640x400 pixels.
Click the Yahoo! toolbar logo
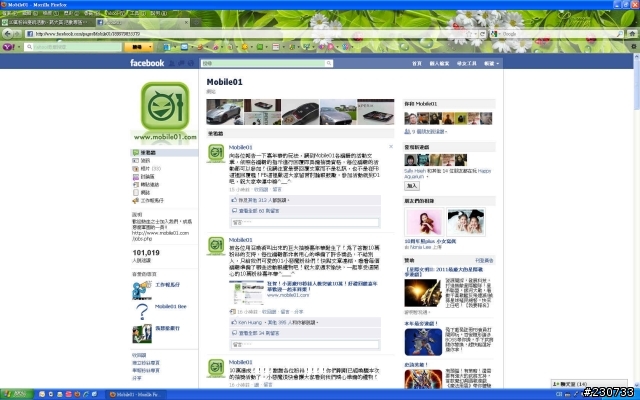click(x=9, y=47)
